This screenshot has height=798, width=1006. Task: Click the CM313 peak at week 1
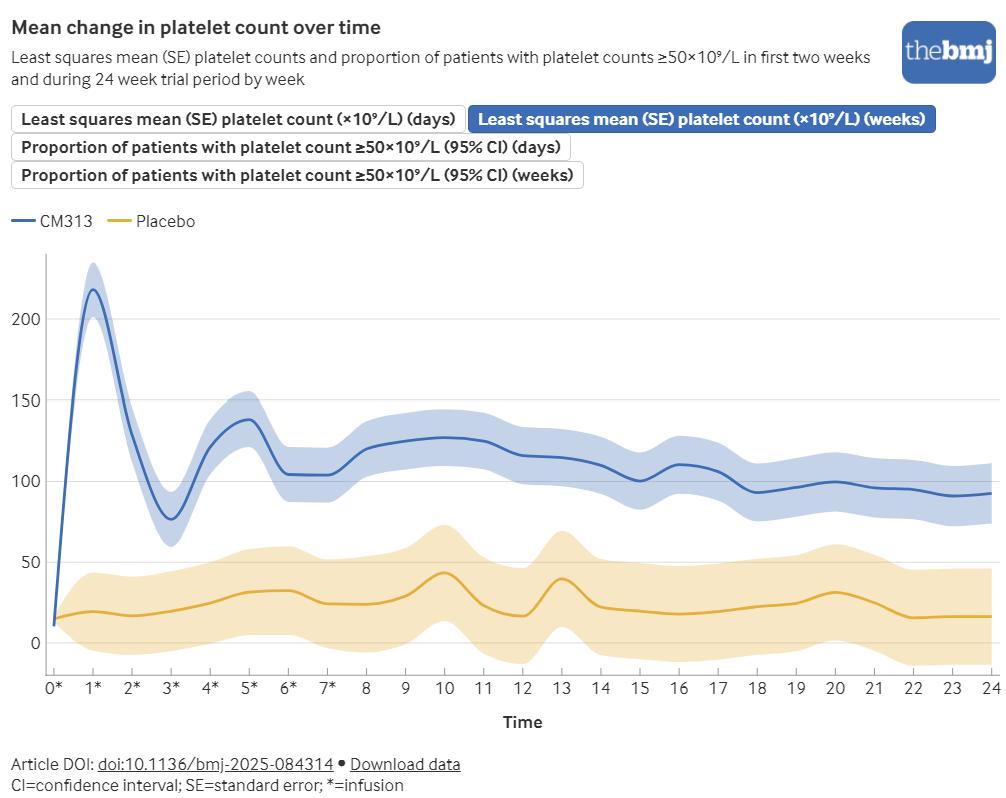[x=93, y=290]
